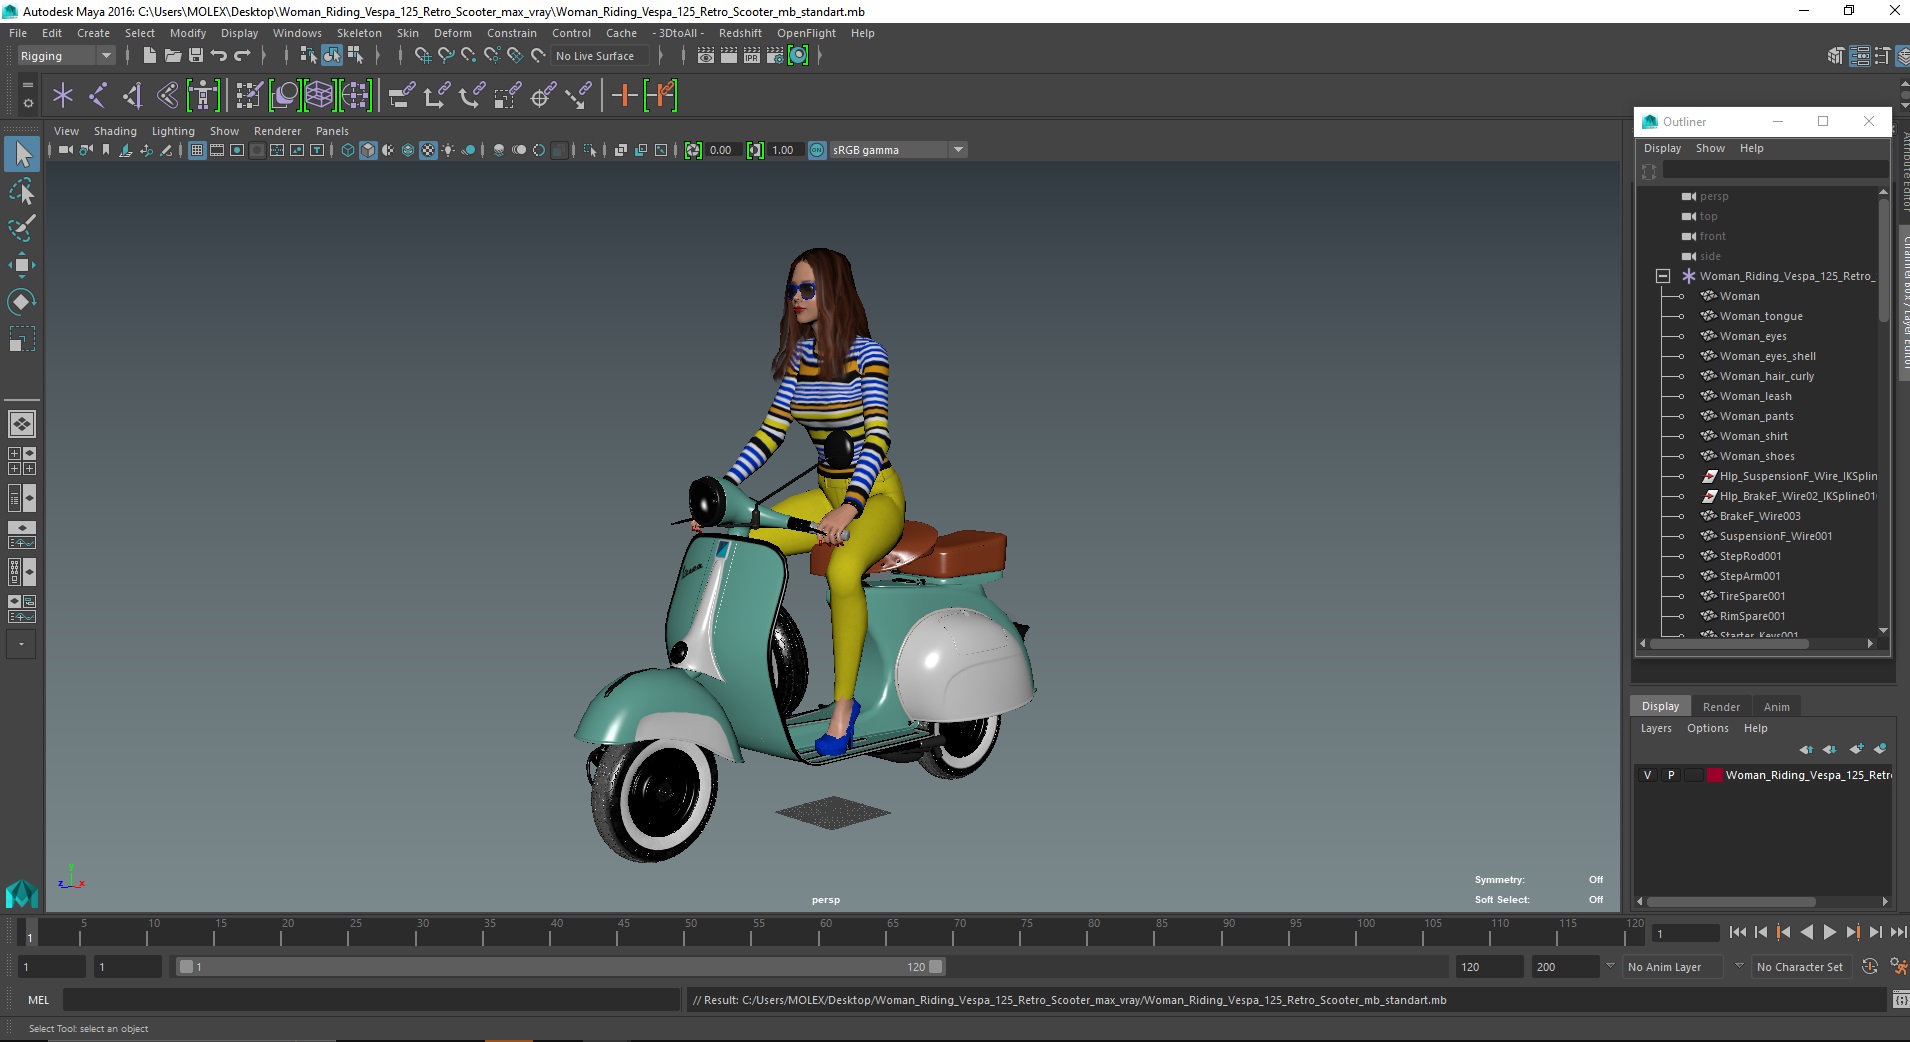Viewport: 1910px width, 1042px height.
Task: Activate the Lasso selection tool
Action: coord(21,191)
